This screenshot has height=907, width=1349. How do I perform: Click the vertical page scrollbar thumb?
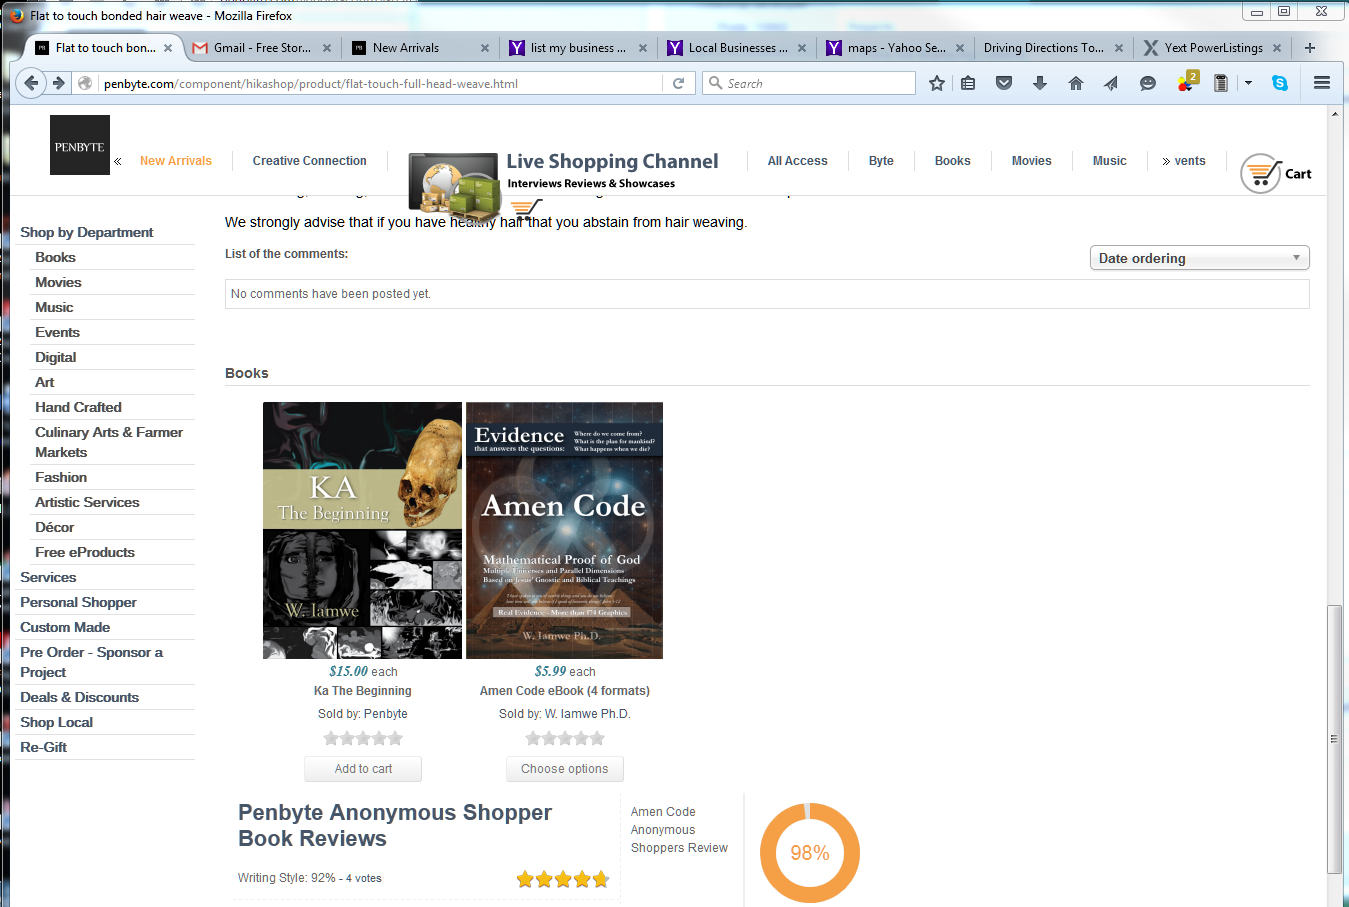coord(1334,739)
